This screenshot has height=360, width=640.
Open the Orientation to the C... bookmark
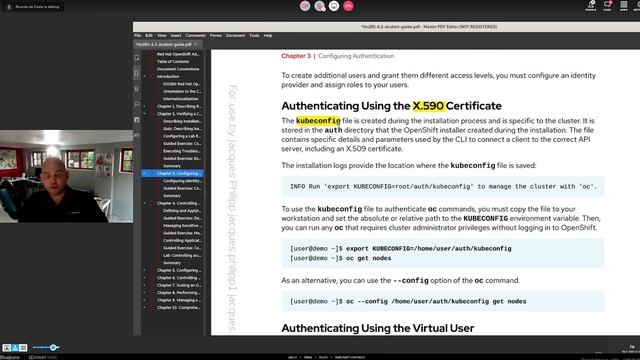tap(182, 91)
